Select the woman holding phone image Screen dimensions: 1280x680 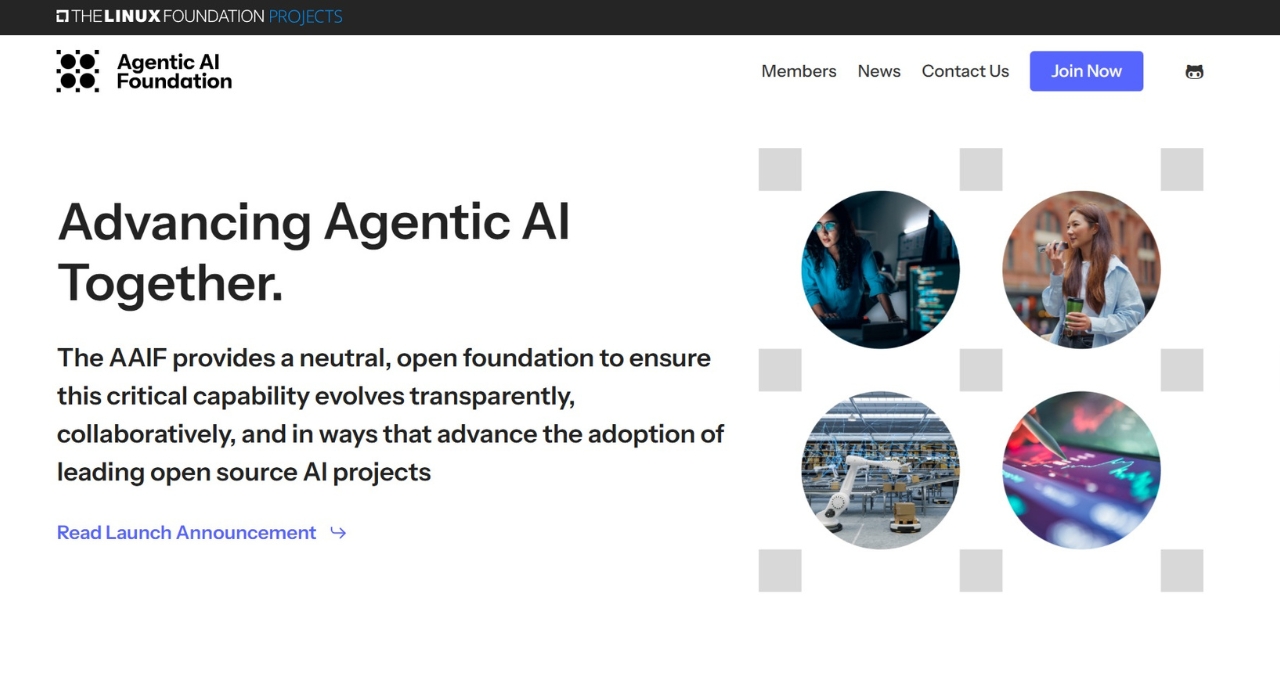1081,270
